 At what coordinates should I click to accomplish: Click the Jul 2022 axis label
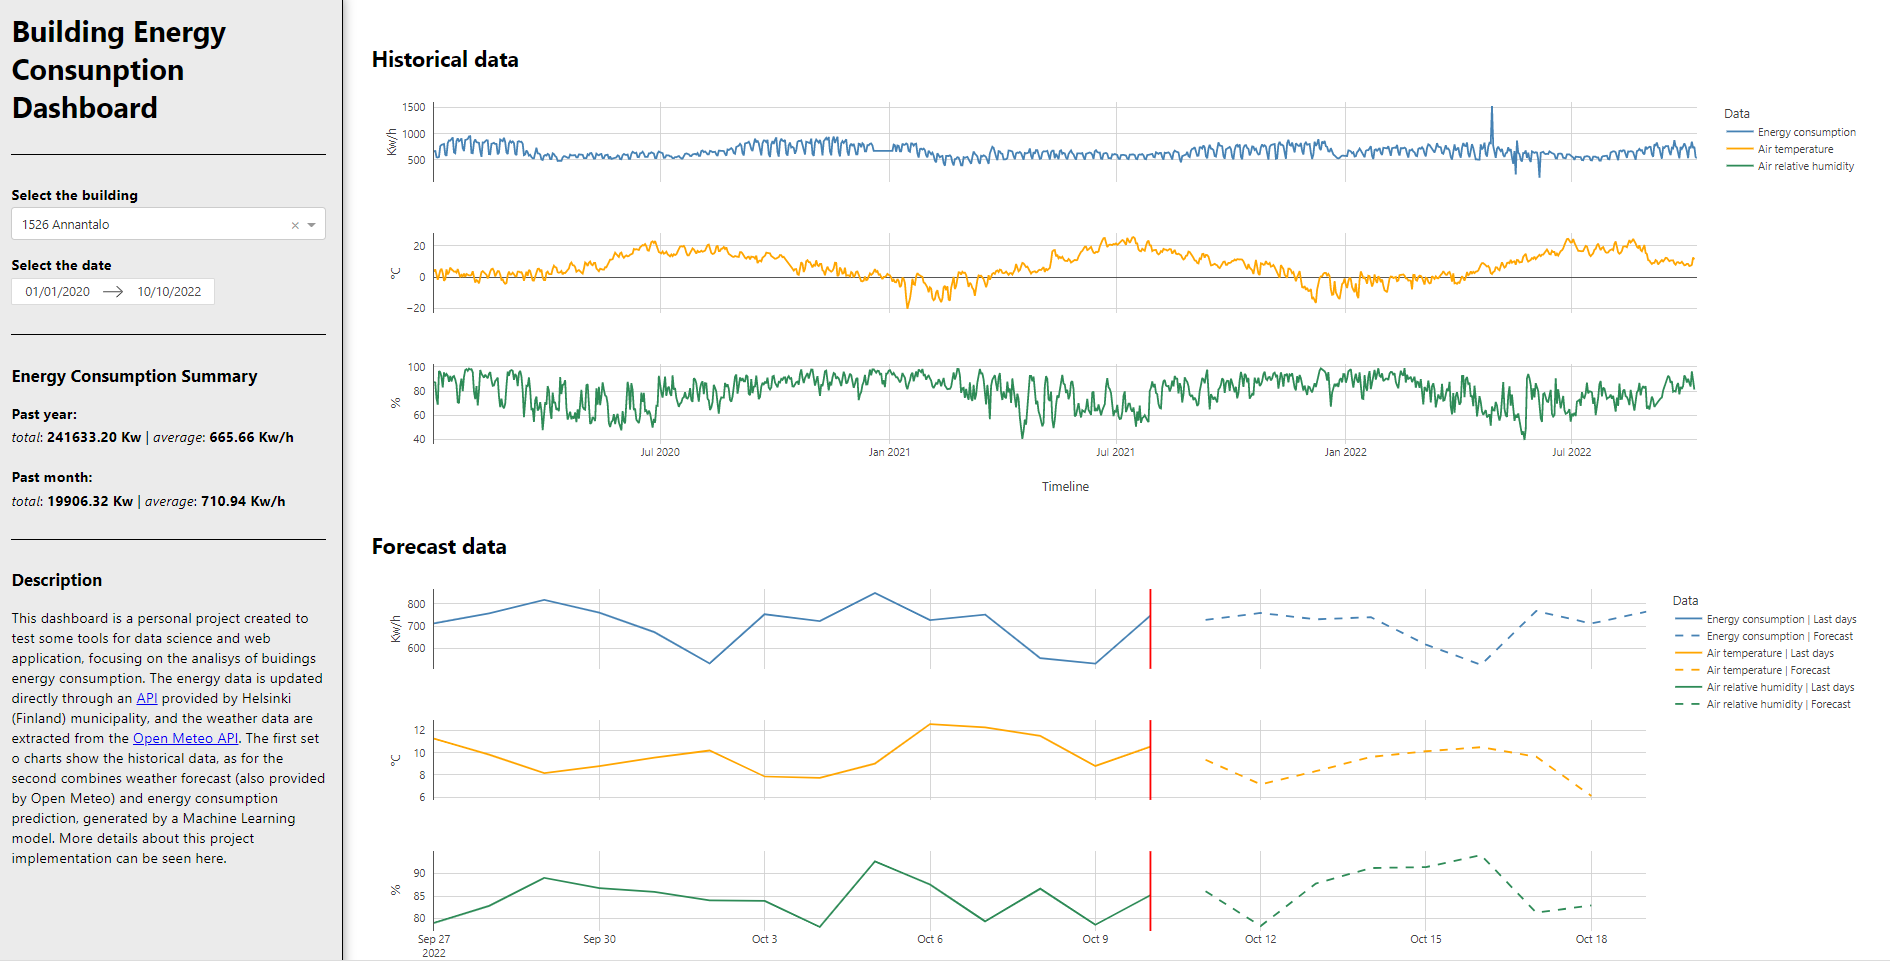click(x=1571, y=452)
